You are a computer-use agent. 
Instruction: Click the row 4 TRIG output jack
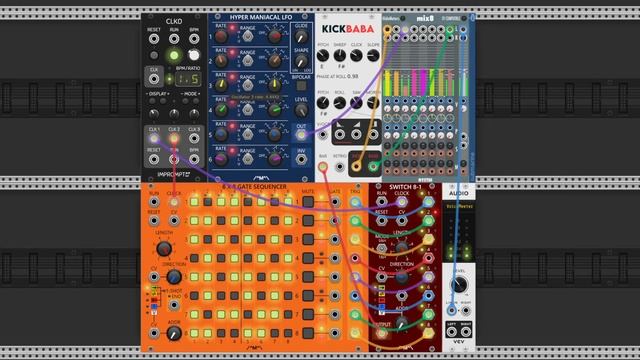click(x=355, y=258)
